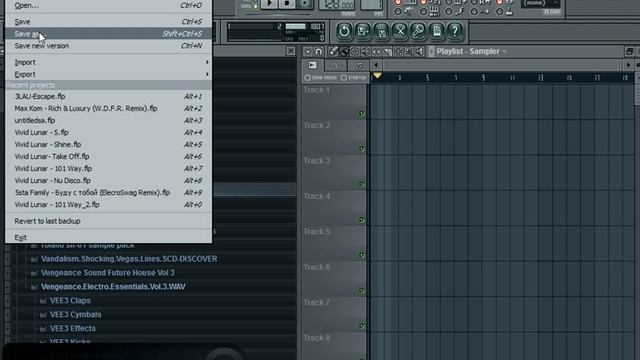Click the playlist horizontal scrollbar
Viewport: 640px width, 360px height.
(502, 65)
